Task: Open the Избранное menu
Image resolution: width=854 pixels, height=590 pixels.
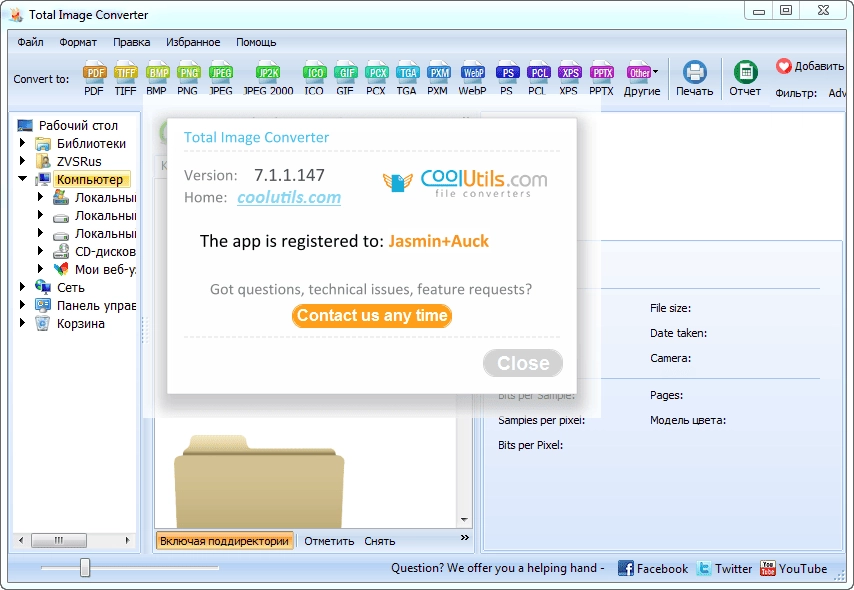Action: click(x=193, y=42)
